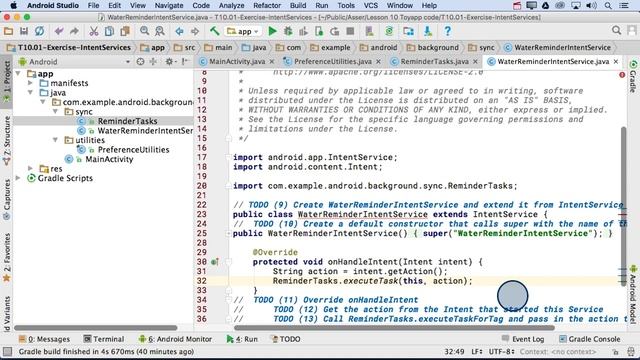
Task: Expand the Gradle Scripts node
Action: pyautogui.click(x=18, y=178)
